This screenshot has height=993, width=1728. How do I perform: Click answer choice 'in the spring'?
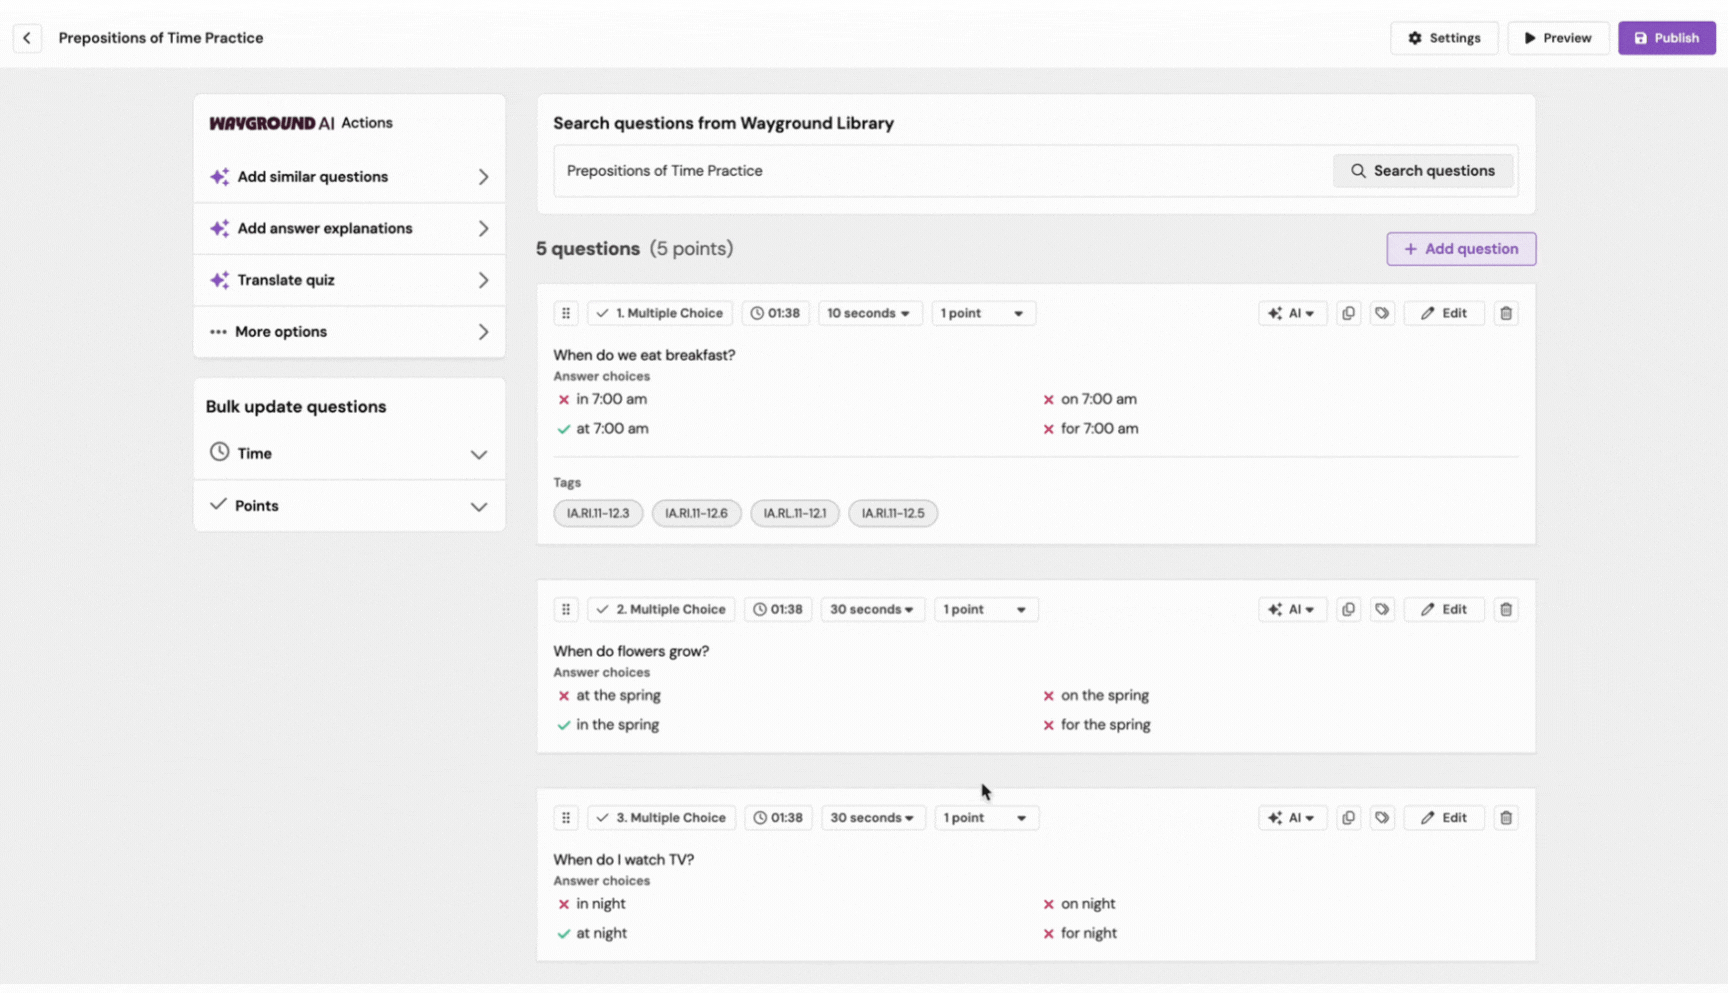click(x=617, y=725)
